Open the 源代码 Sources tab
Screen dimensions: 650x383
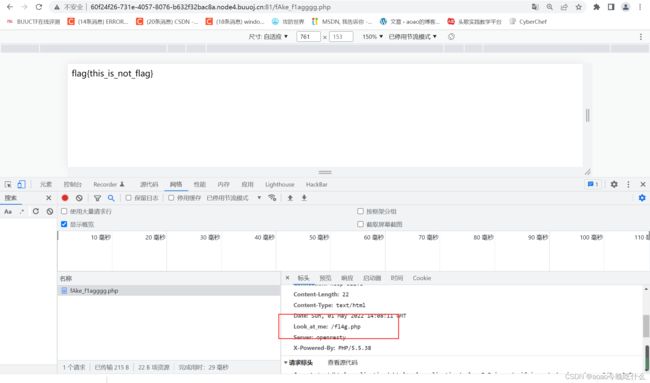(149, 184)
